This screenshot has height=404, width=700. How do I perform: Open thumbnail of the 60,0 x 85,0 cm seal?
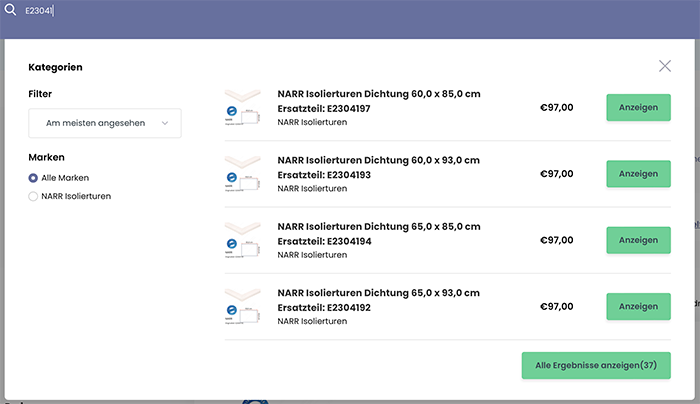pyautogui.click(x=242, y=108)
